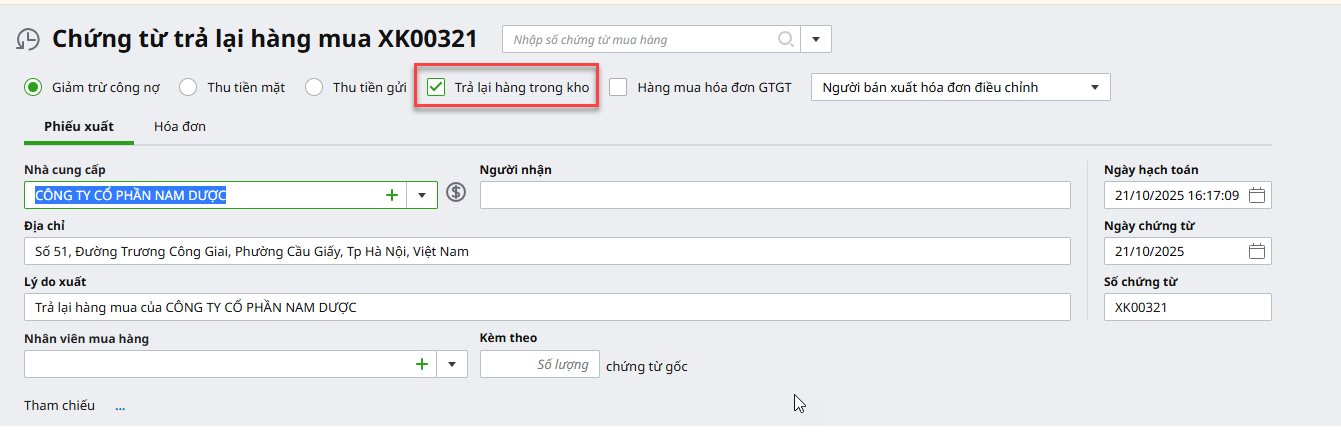
Task: Add new purchasing employee with plus icon
Action: coord(422,364)
